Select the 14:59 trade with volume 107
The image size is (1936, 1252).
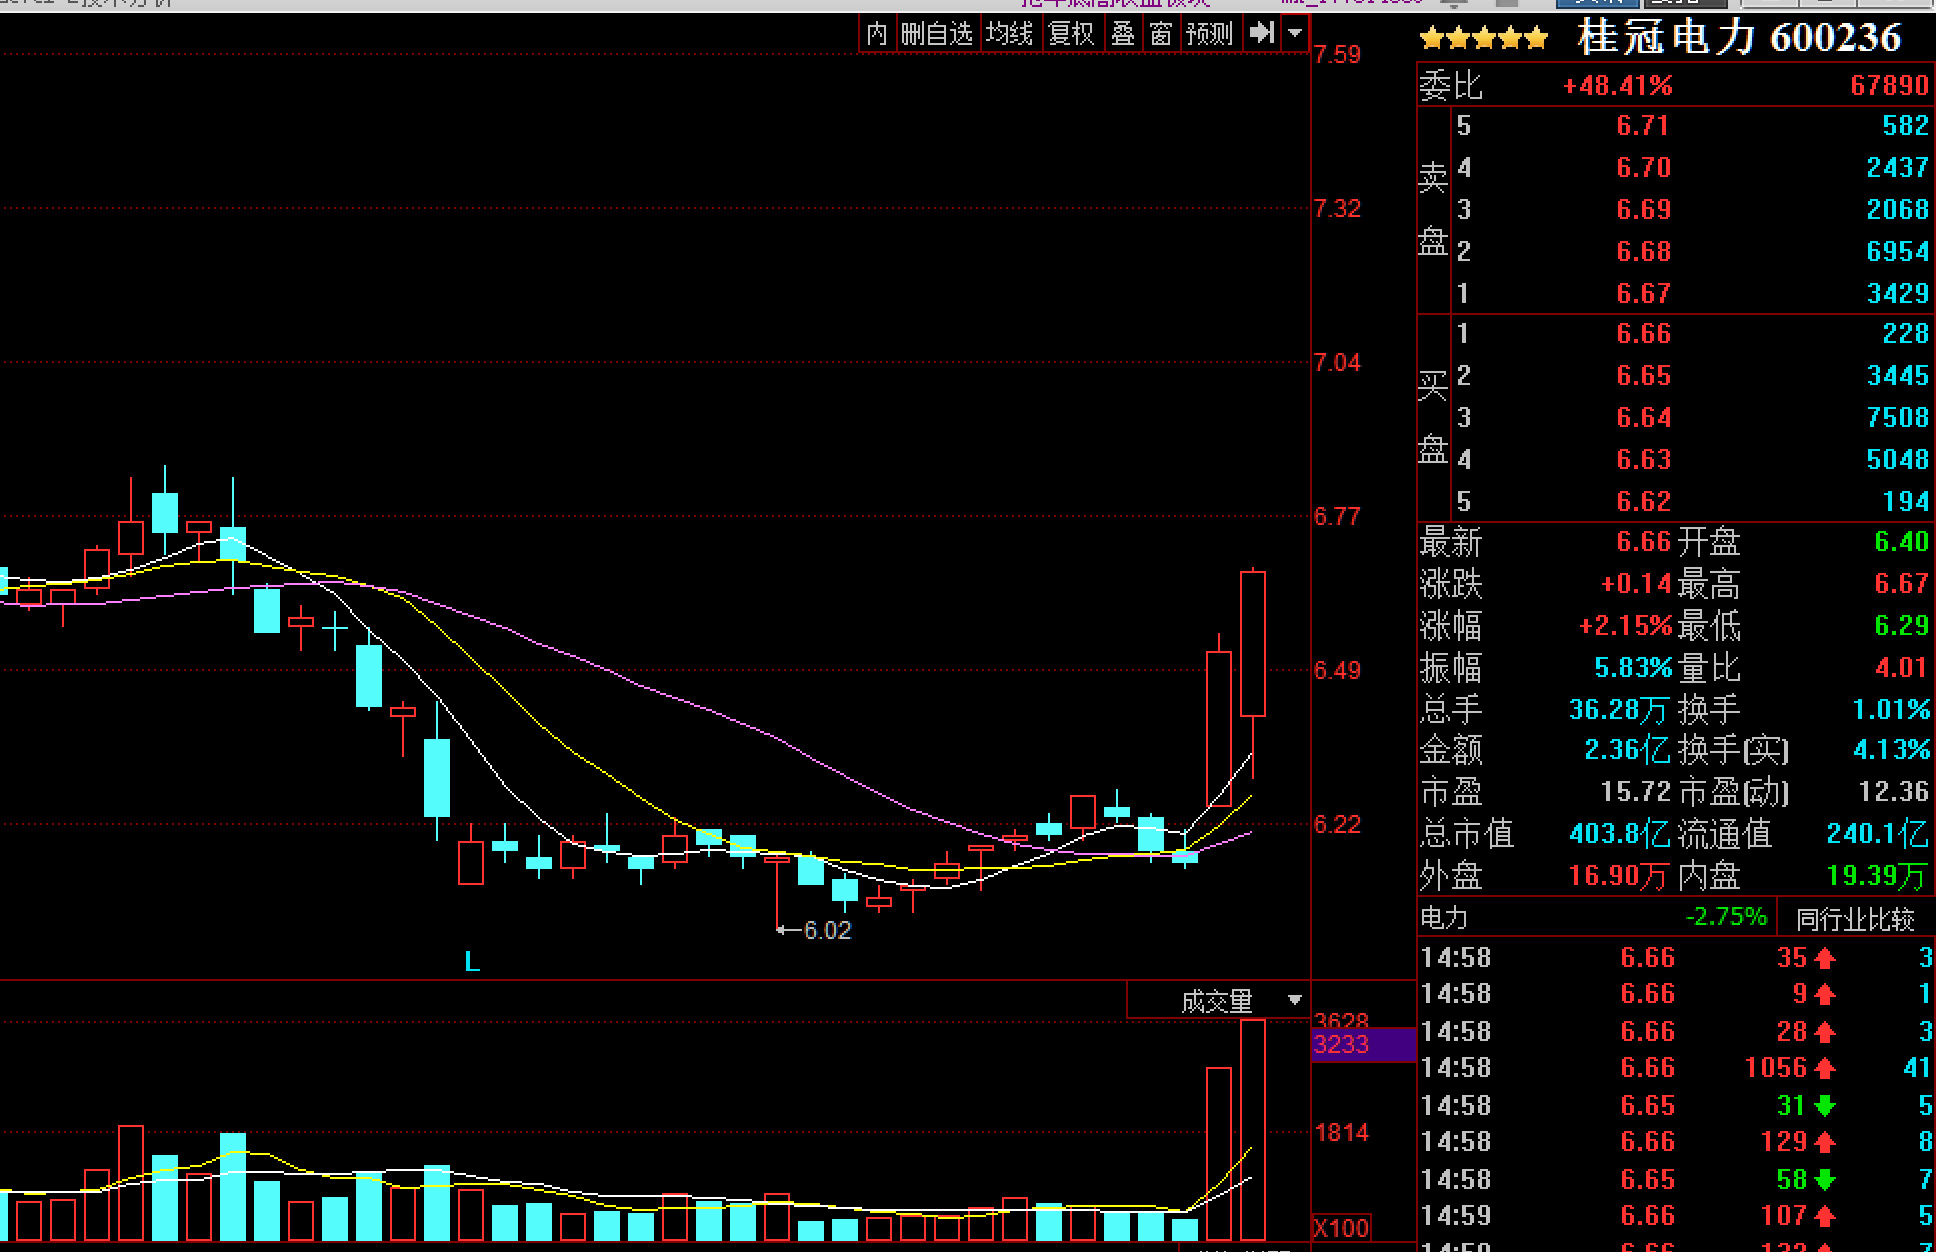[x=1676, y=1216]
